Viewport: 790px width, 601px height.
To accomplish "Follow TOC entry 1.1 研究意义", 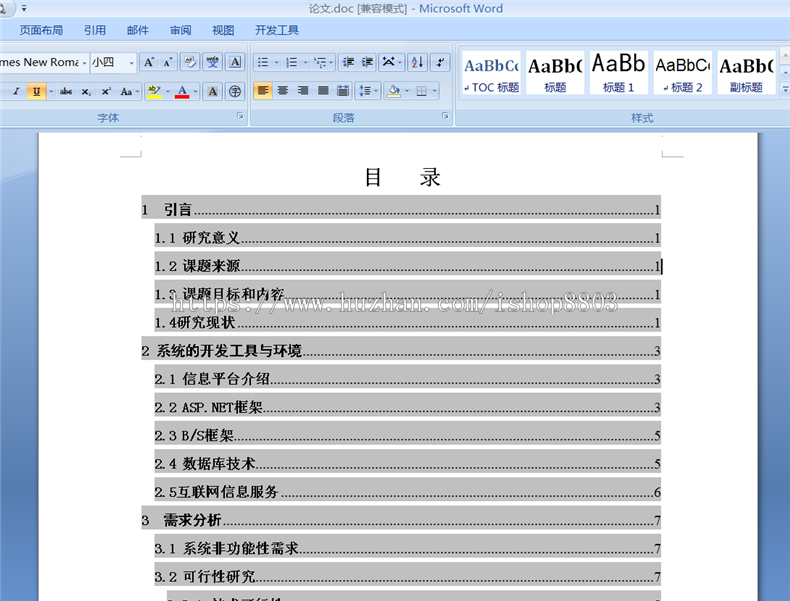I will point(408,238).
